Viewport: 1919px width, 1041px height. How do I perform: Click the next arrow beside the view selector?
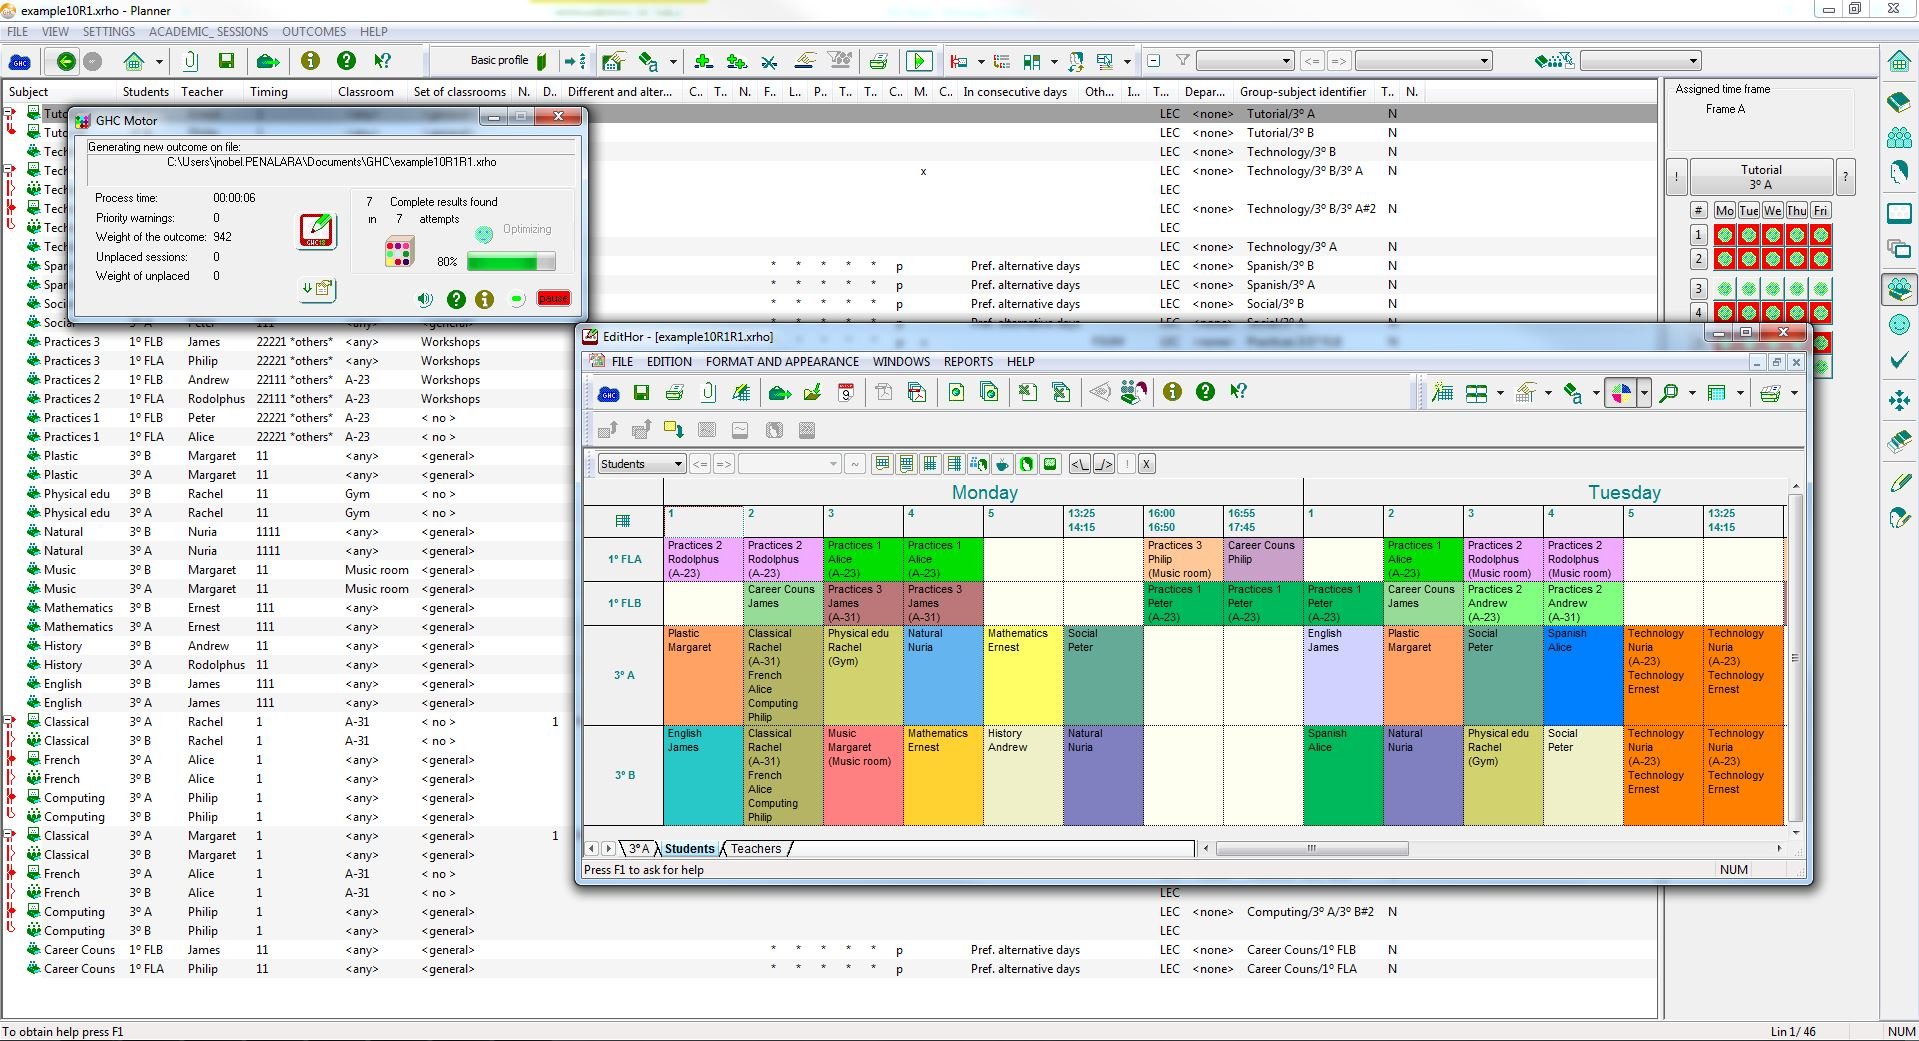[x=723, y=463]
